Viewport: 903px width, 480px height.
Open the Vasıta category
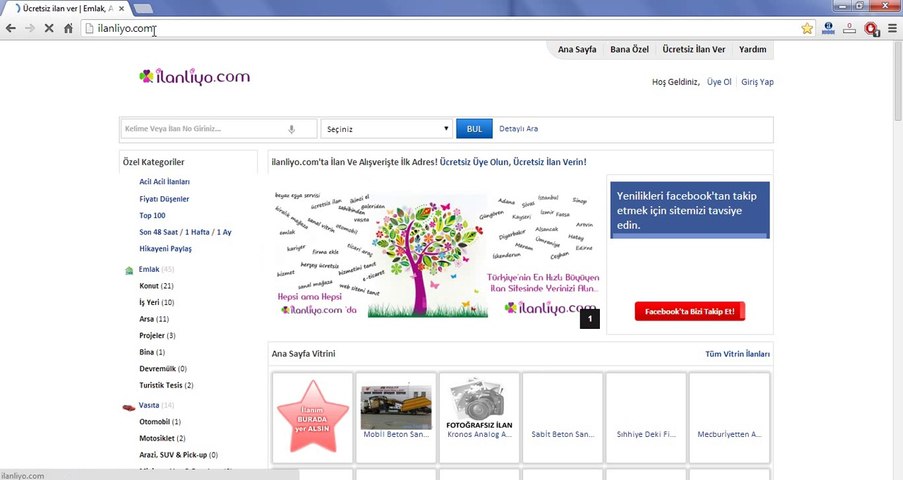tap(149, 405)
